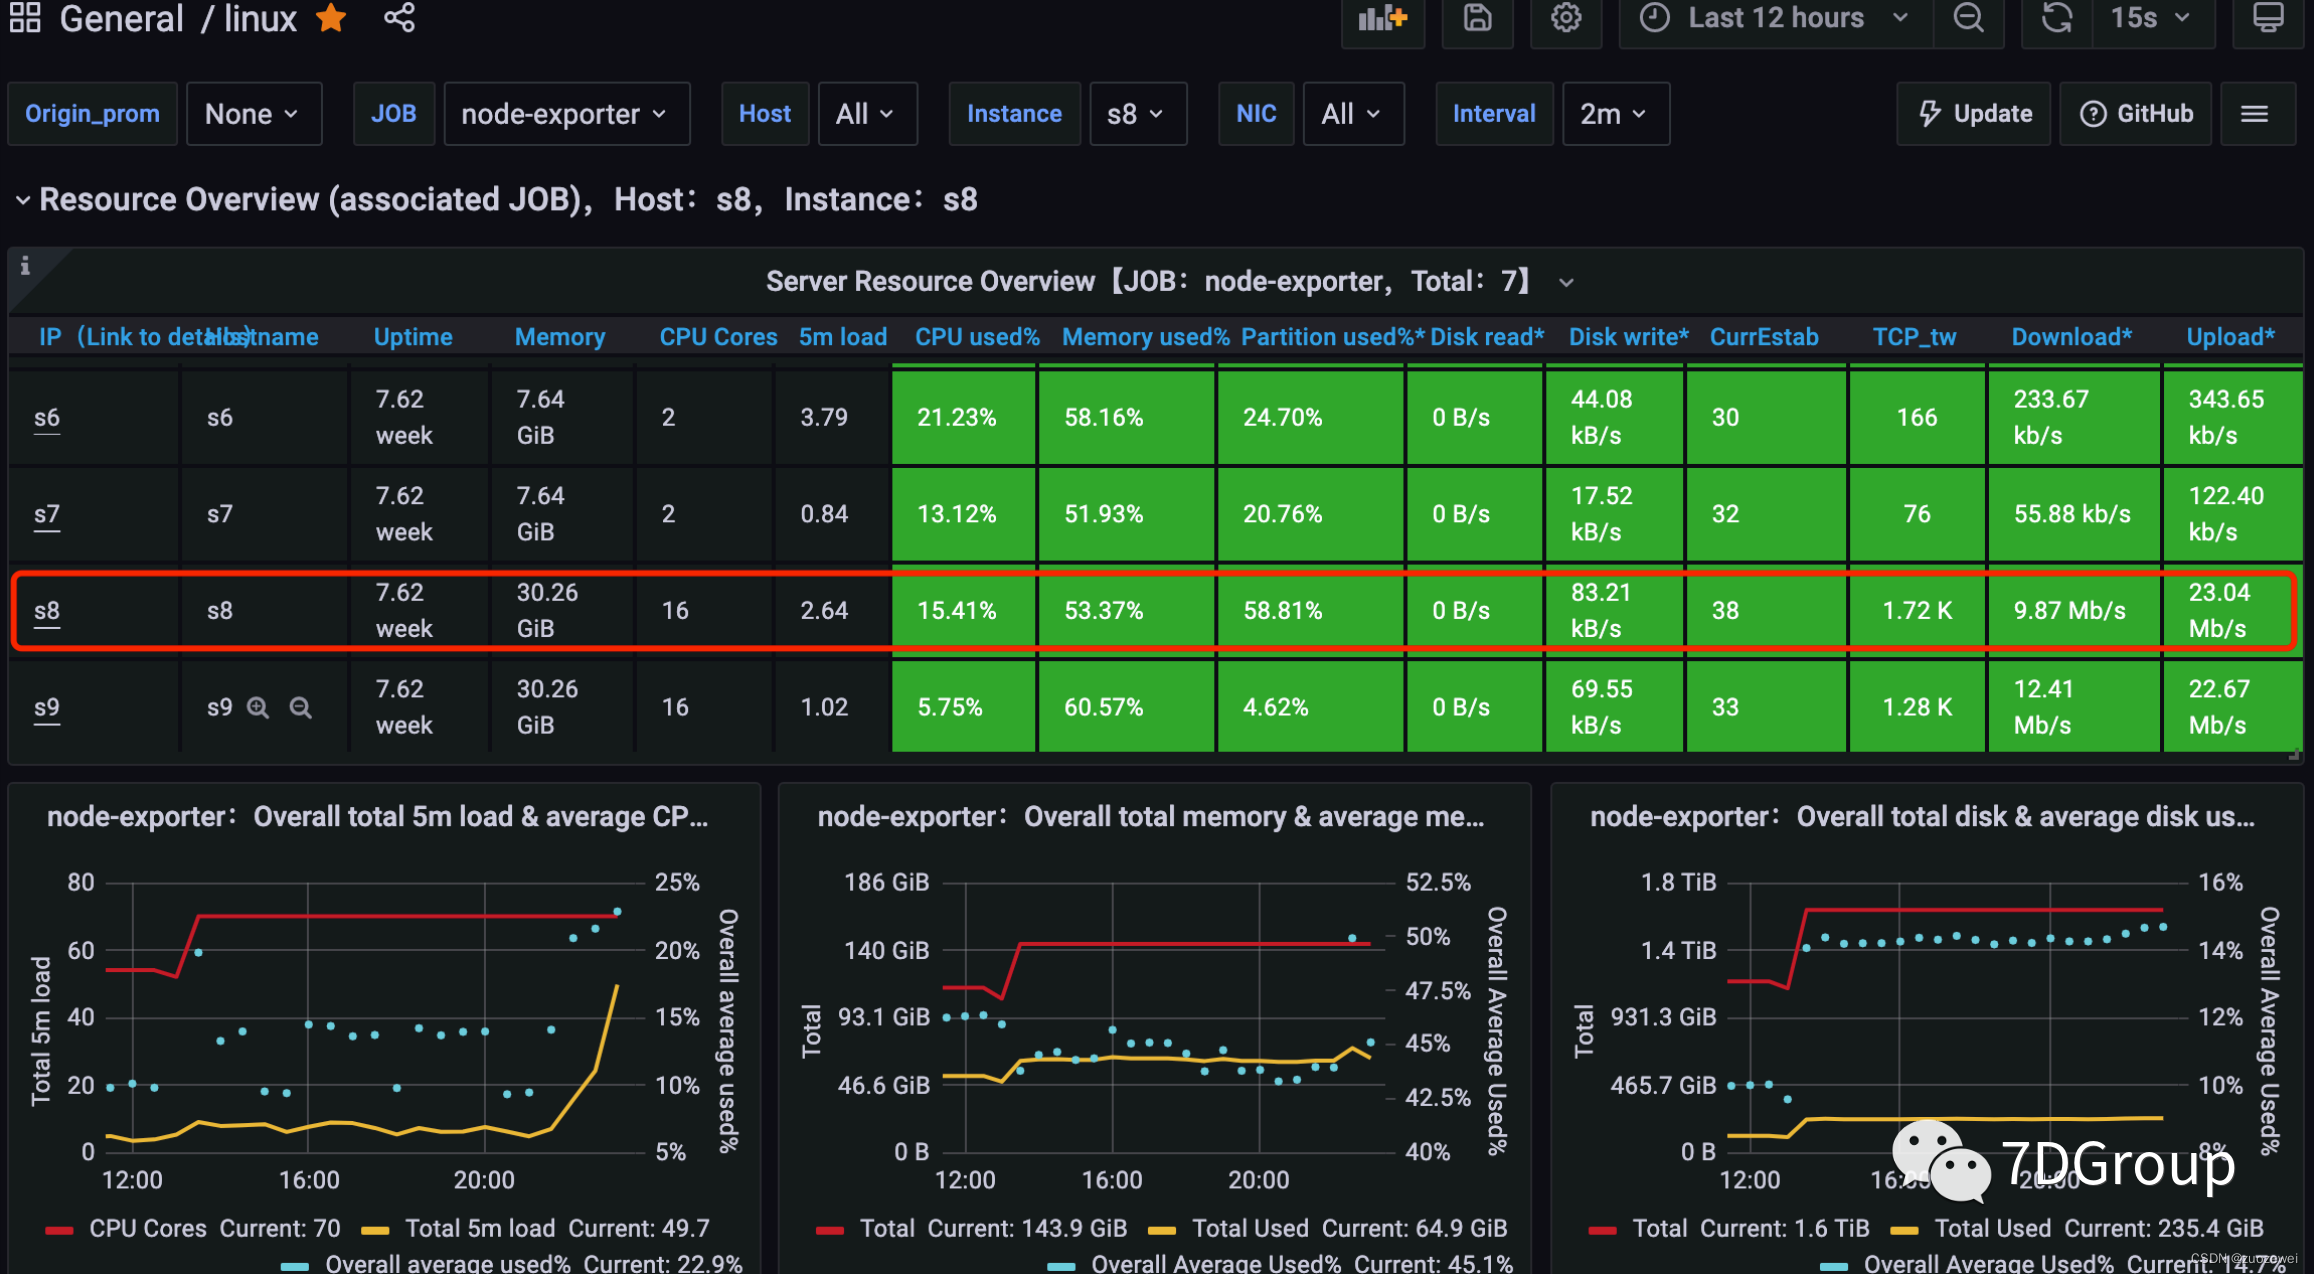Click s9 TCP_tw 1.28 K cell
This screenshot has height=1274, width=2314.
pos(1917,706)
